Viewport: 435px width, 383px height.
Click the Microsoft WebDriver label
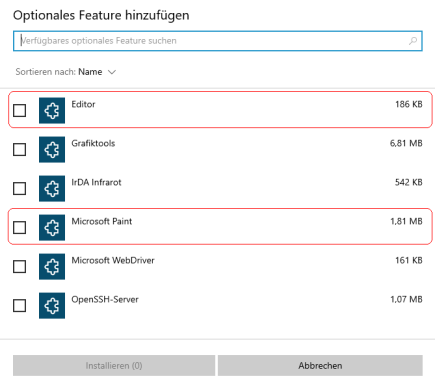tap(113, 260)
